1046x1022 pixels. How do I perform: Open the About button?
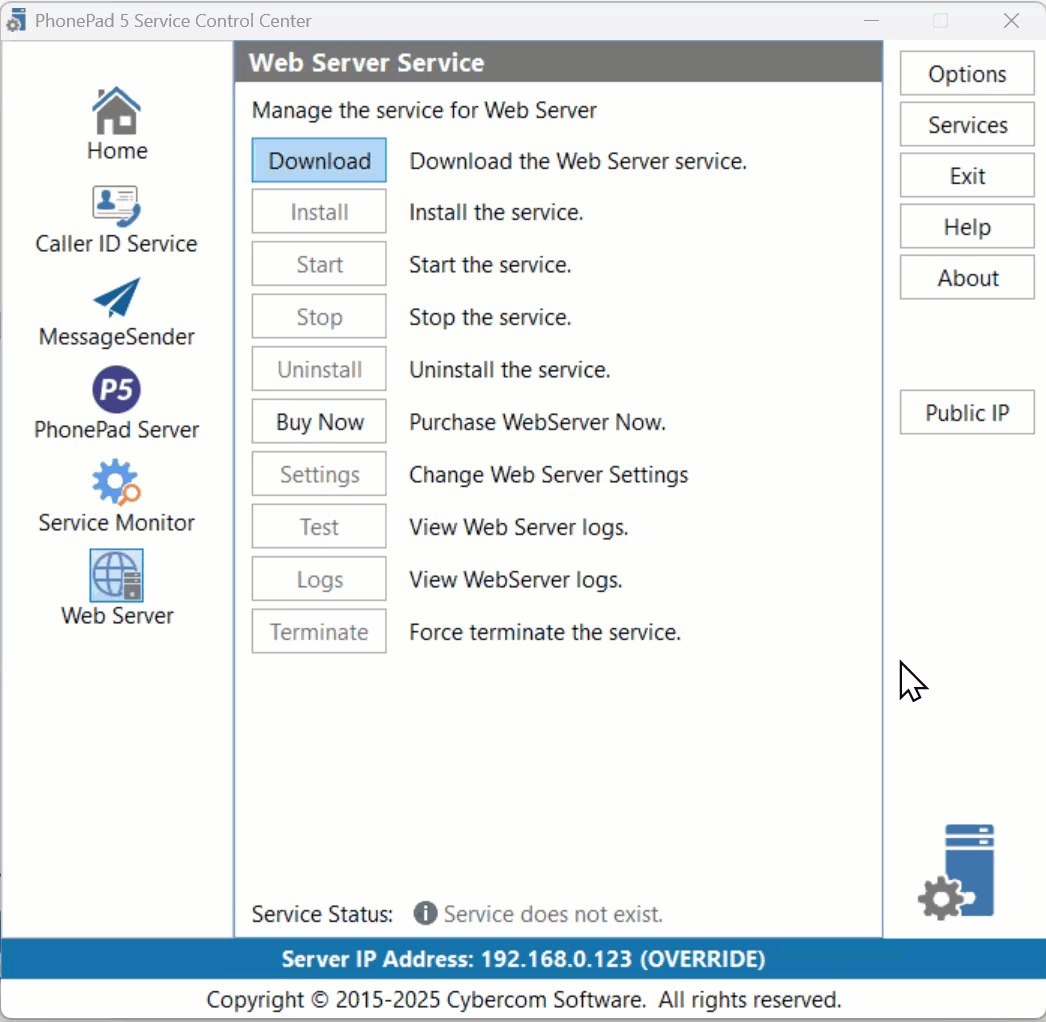[x=967, y=278]
